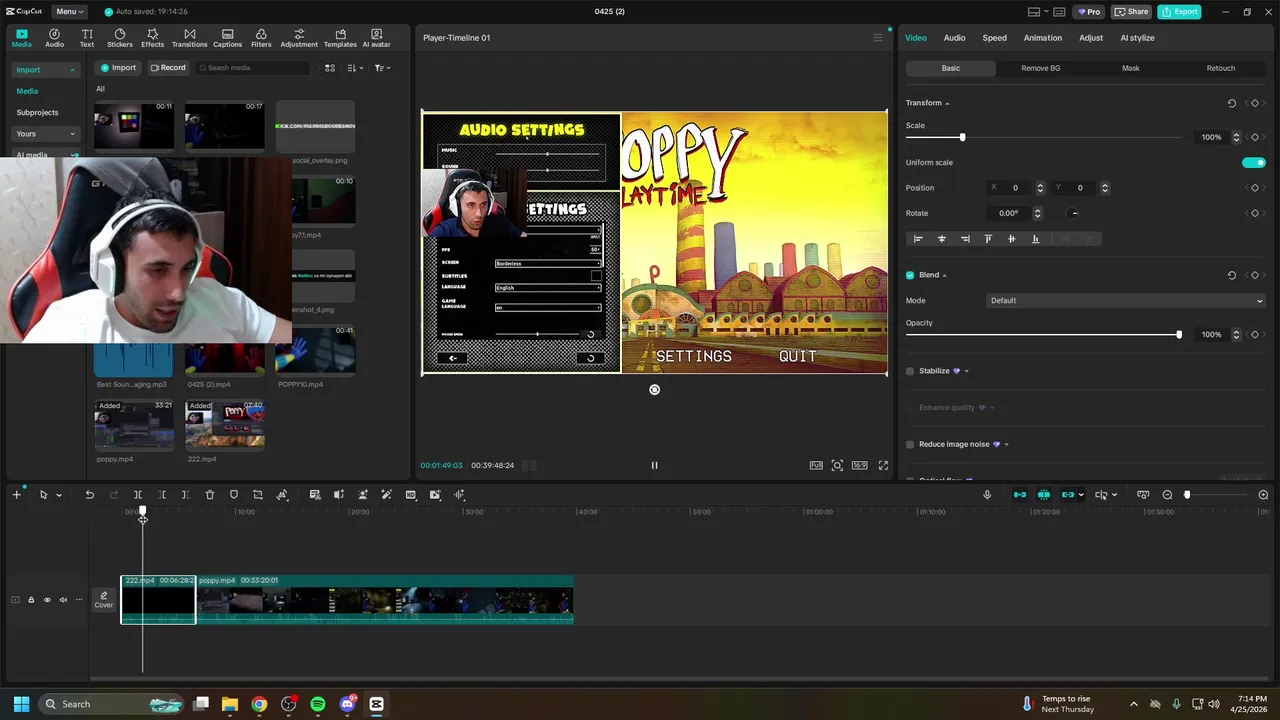Click the player aspect ratio button

pyautogui.click(x=859, y=465)
